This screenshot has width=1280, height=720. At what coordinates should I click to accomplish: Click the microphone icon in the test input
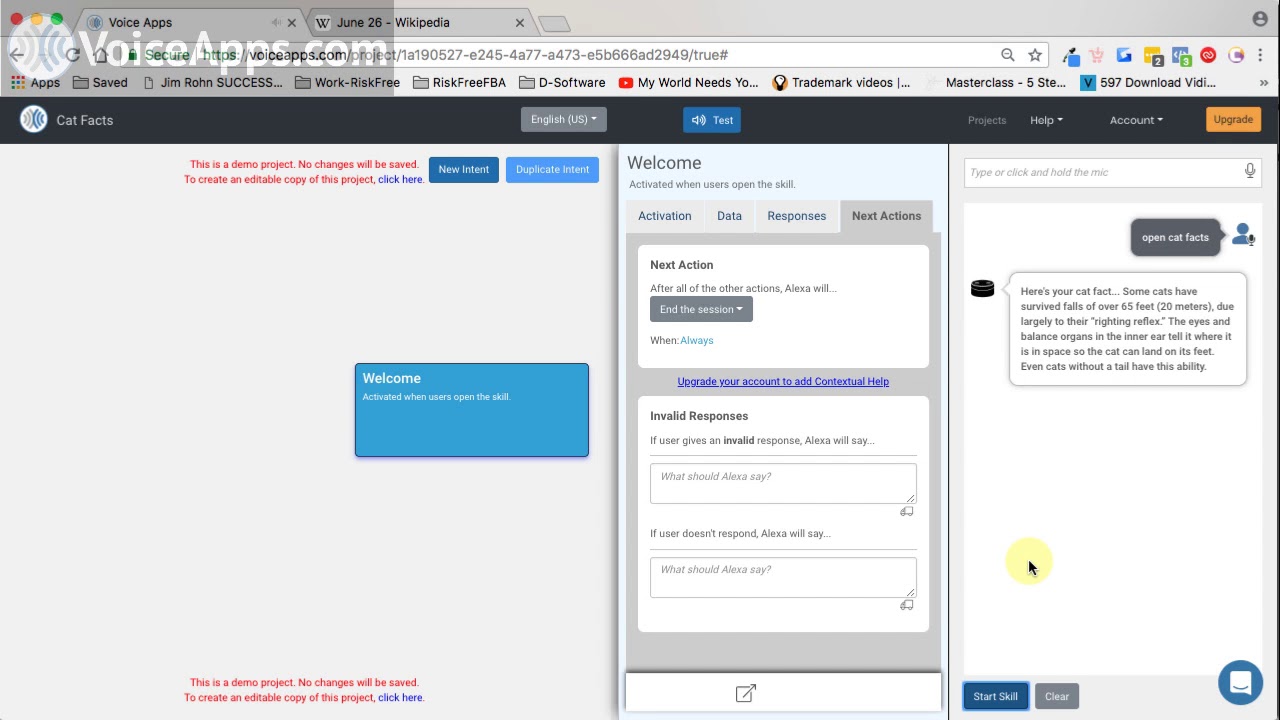coord(1250,172)
